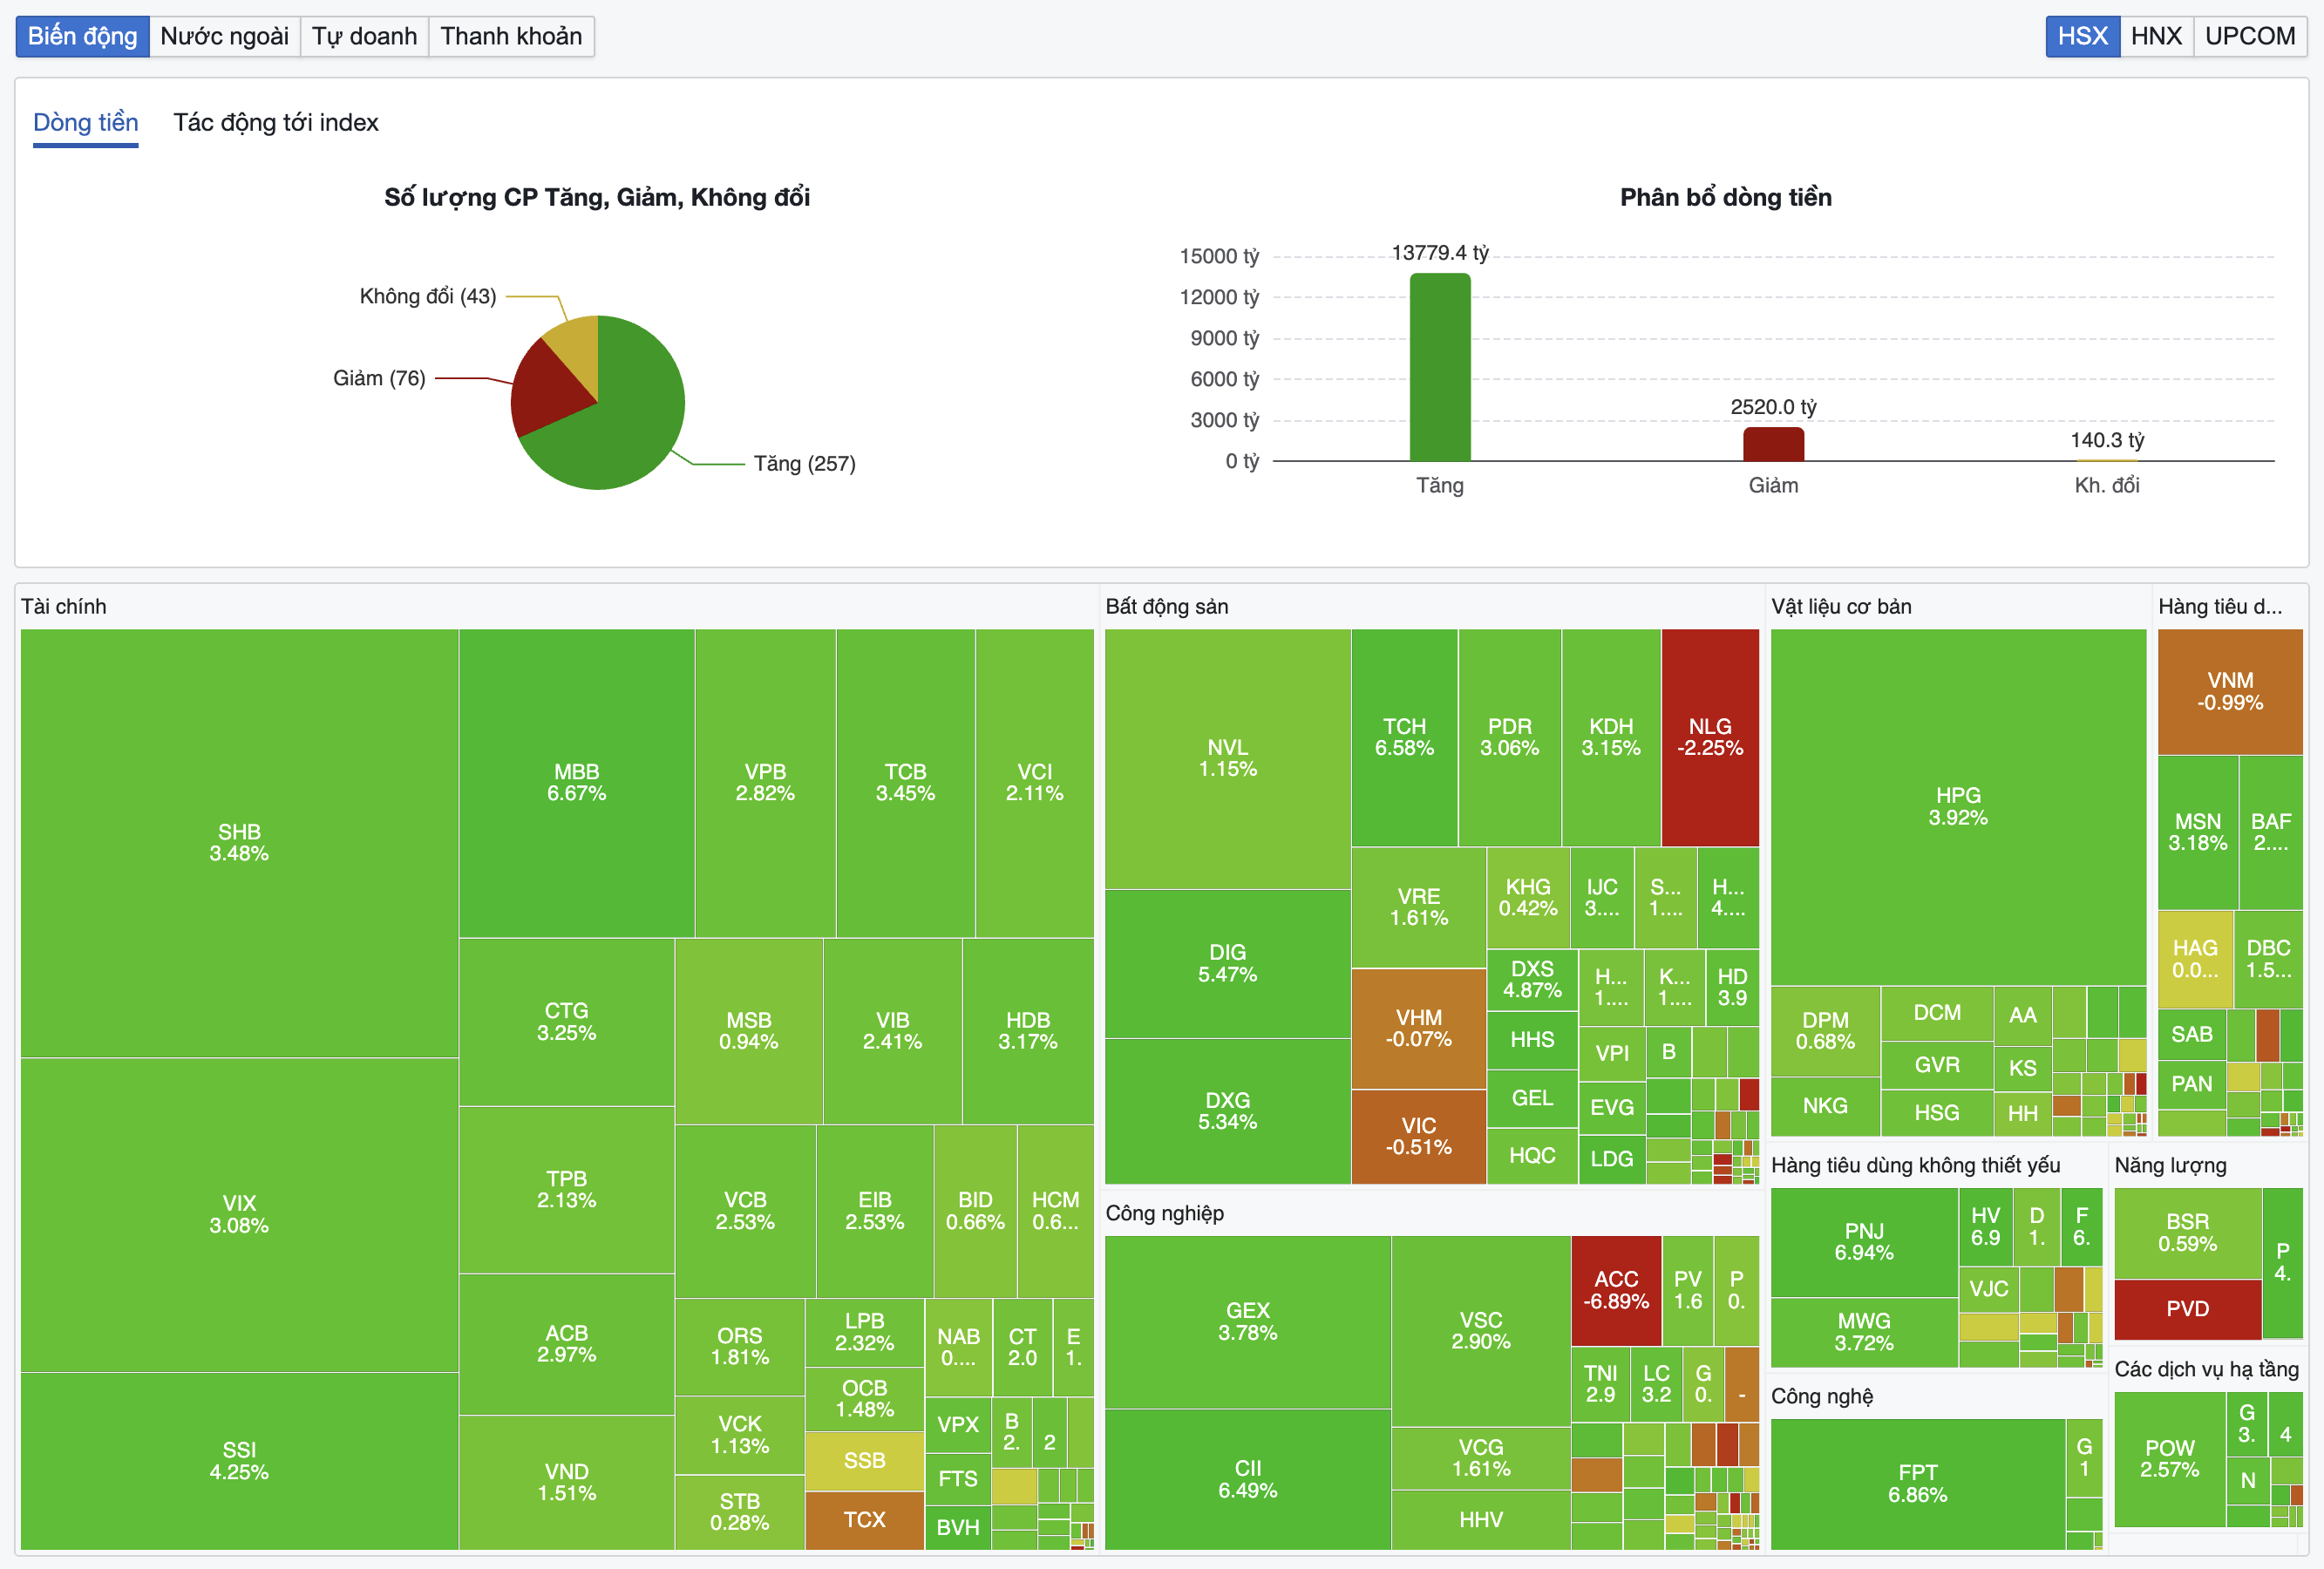Select the SSI 4.25% treemap tile
2324x1569 pixels.
point(239,1461)
